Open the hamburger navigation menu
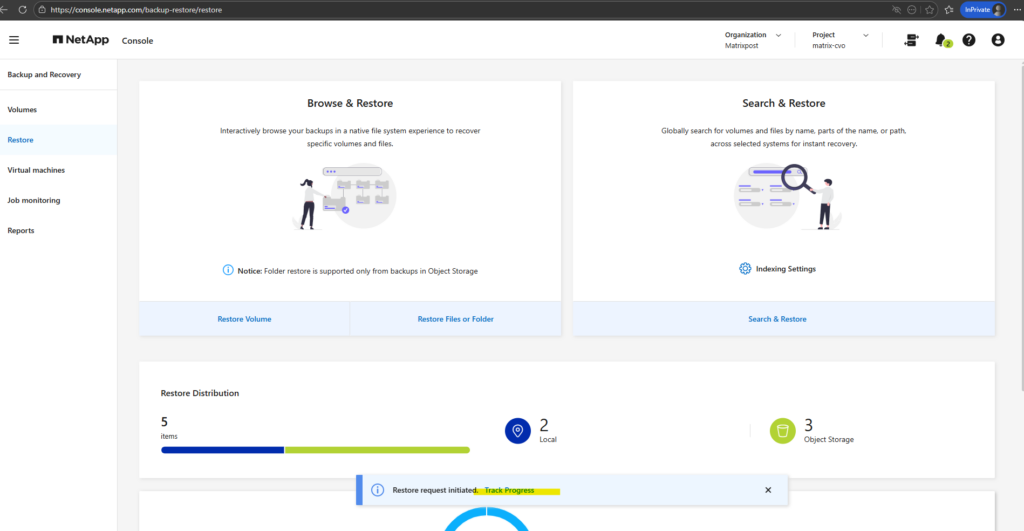Screen dimensions: 1024x531 tap(14, 40)
